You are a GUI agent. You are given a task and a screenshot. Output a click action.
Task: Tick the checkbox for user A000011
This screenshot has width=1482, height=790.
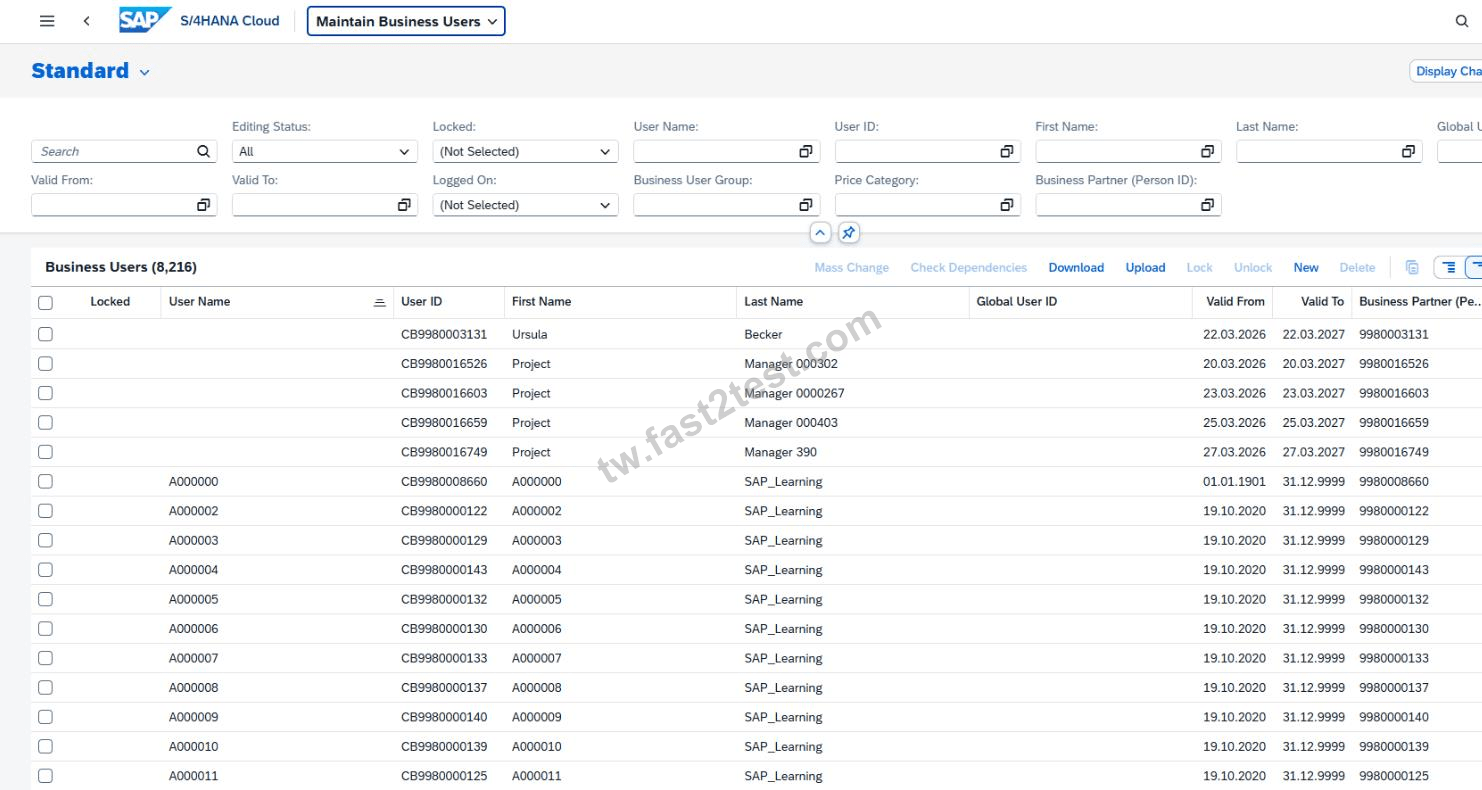click(45, 776)
